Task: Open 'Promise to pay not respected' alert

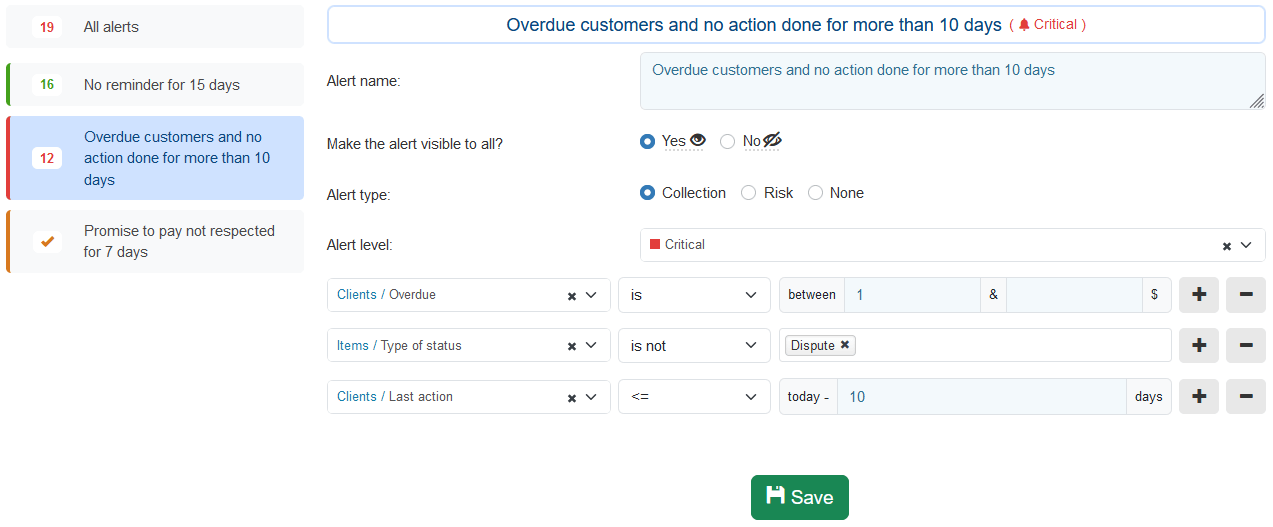Action: 155,241
